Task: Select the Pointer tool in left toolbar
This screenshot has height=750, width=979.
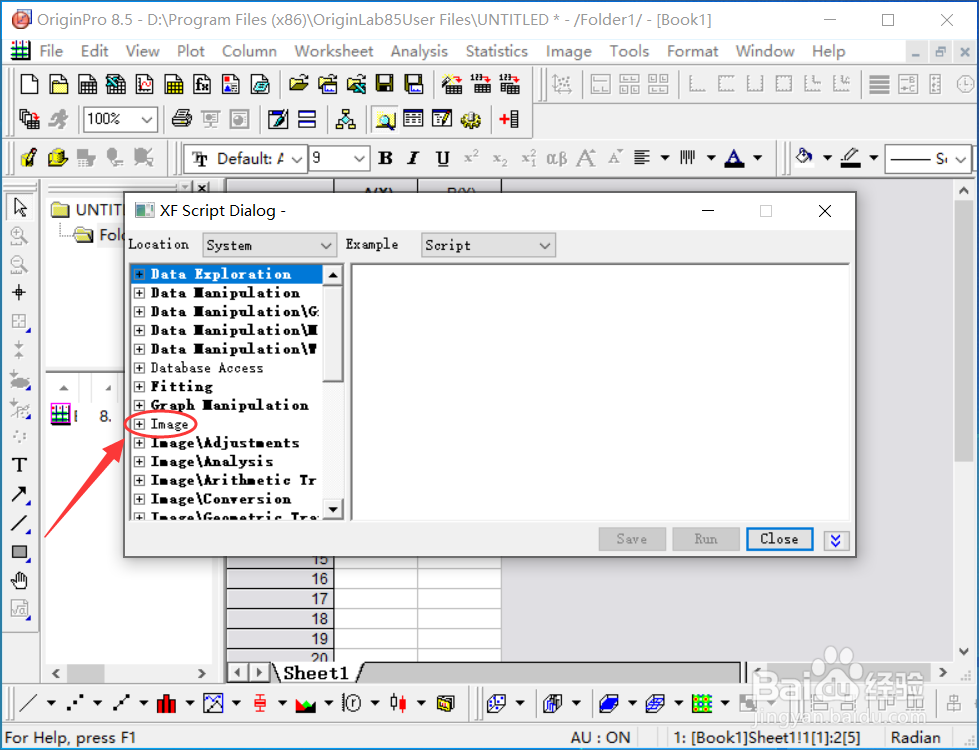Action: point(20,207)
